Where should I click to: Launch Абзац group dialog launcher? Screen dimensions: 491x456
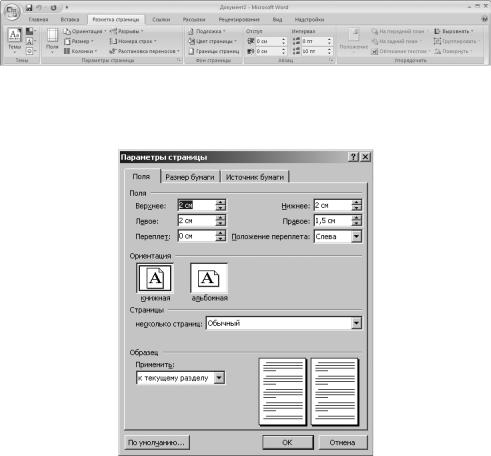(x=331, y=60)
